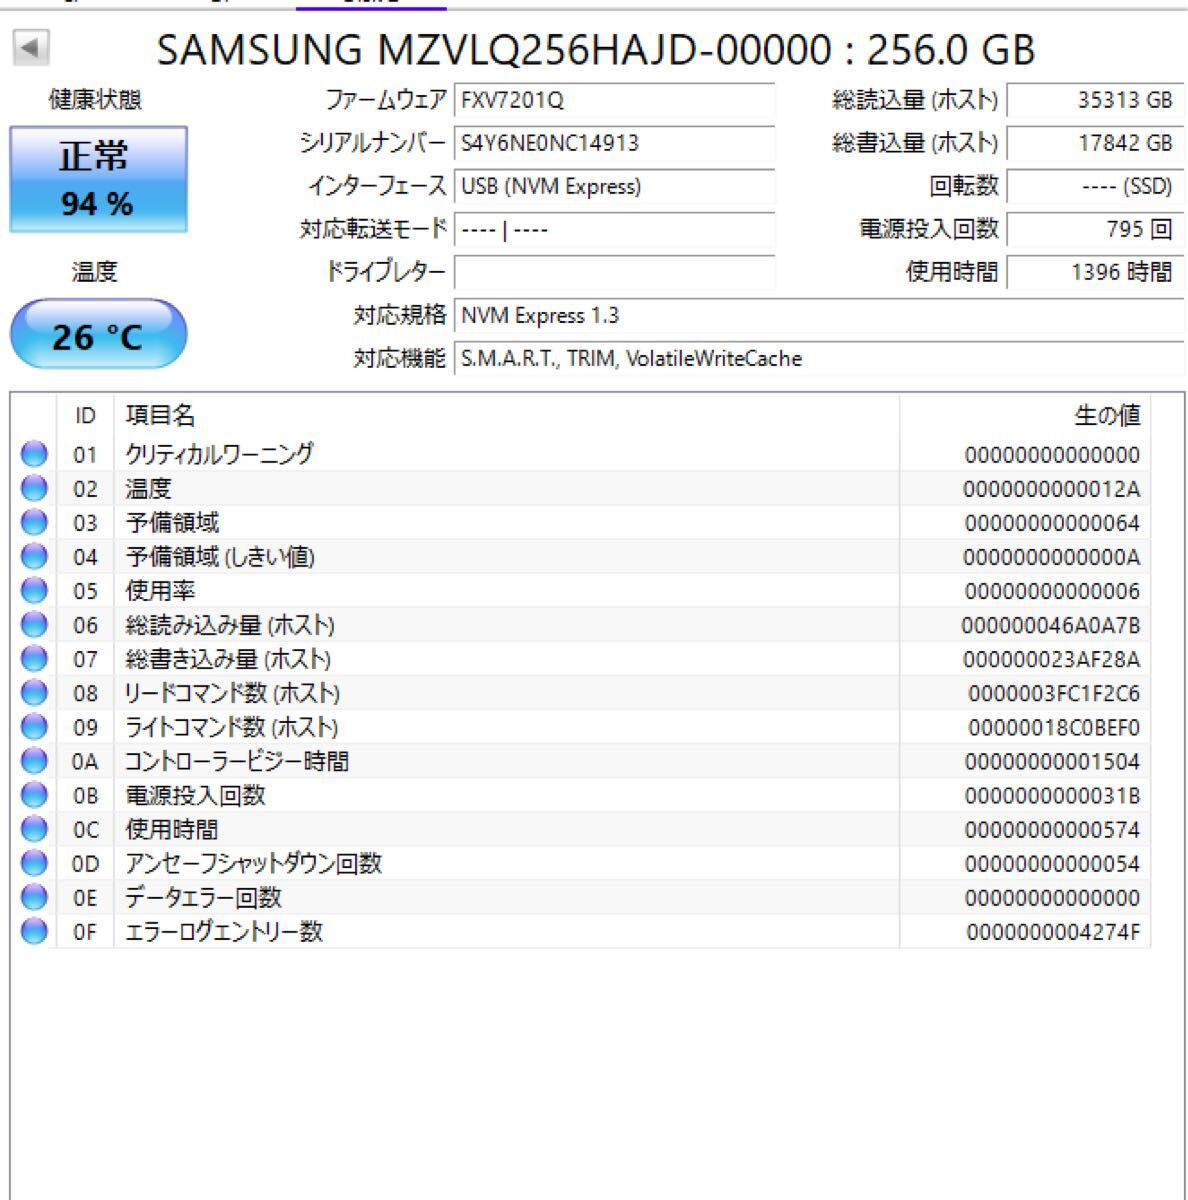Click the status orb for 温度 row 02

(34, 488)
